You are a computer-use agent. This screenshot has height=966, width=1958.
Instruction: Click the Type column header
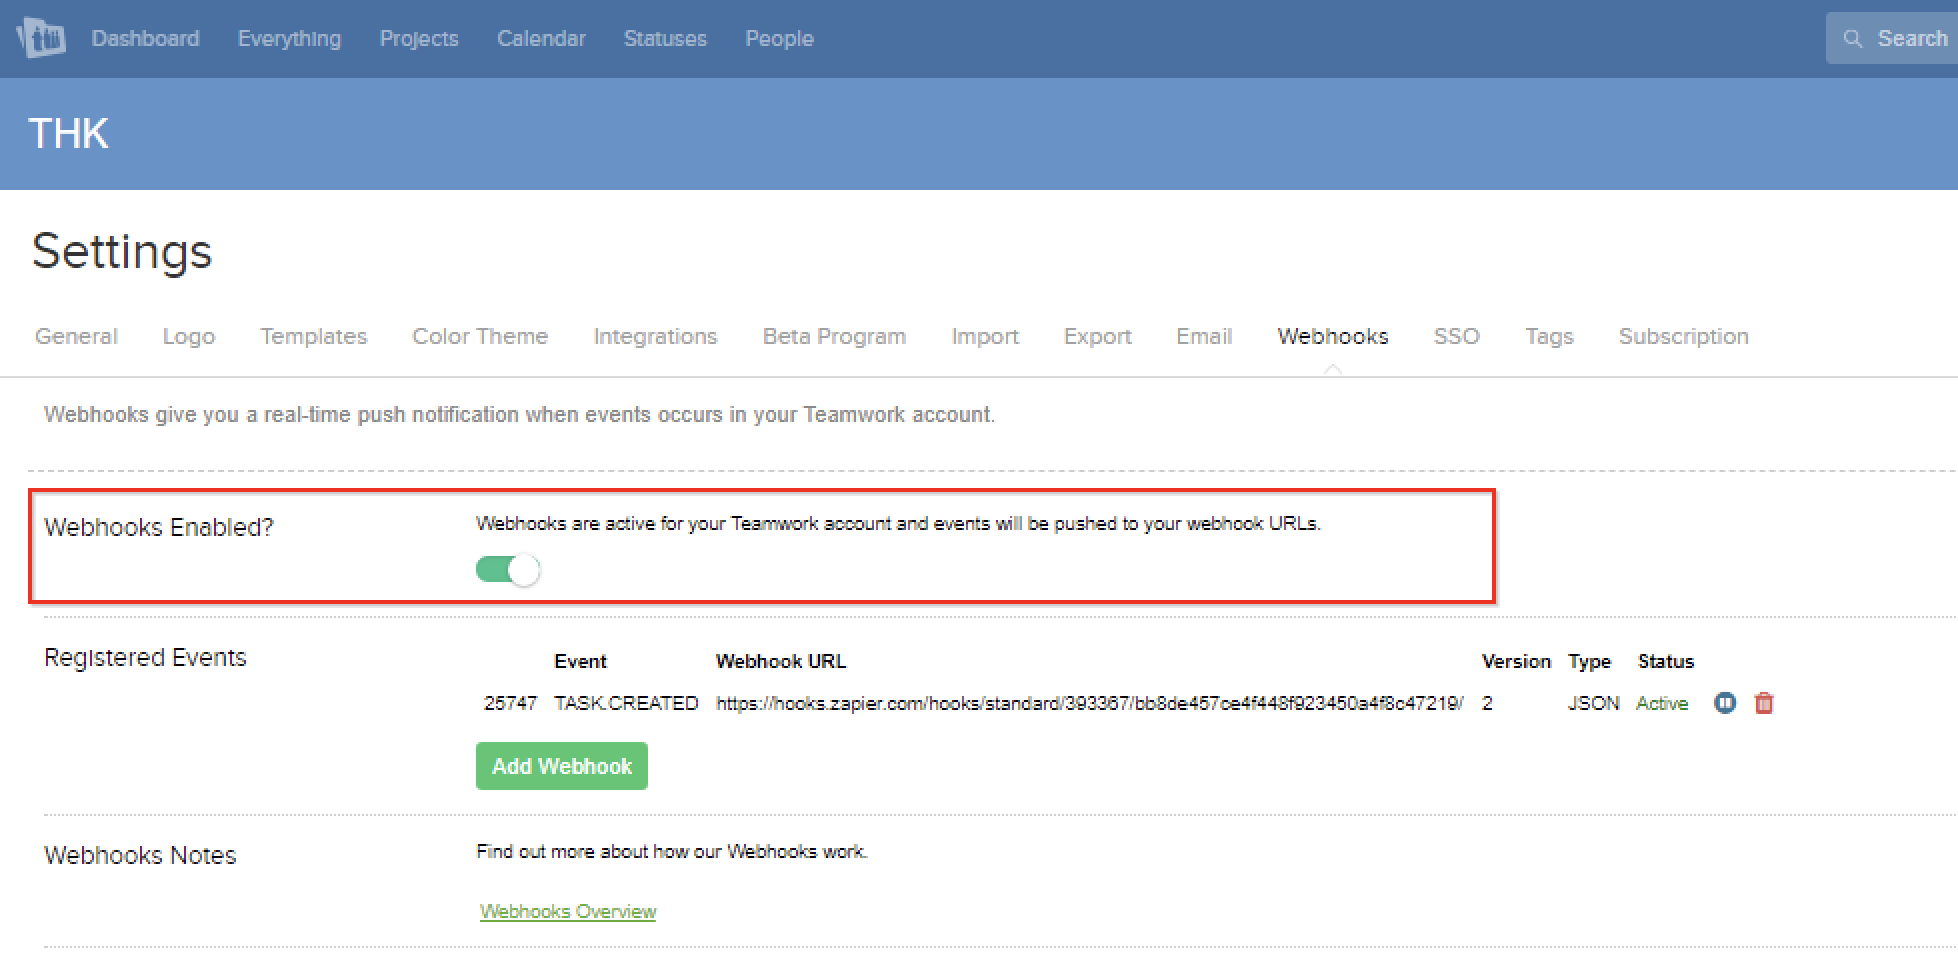[x=1589, y=661]
